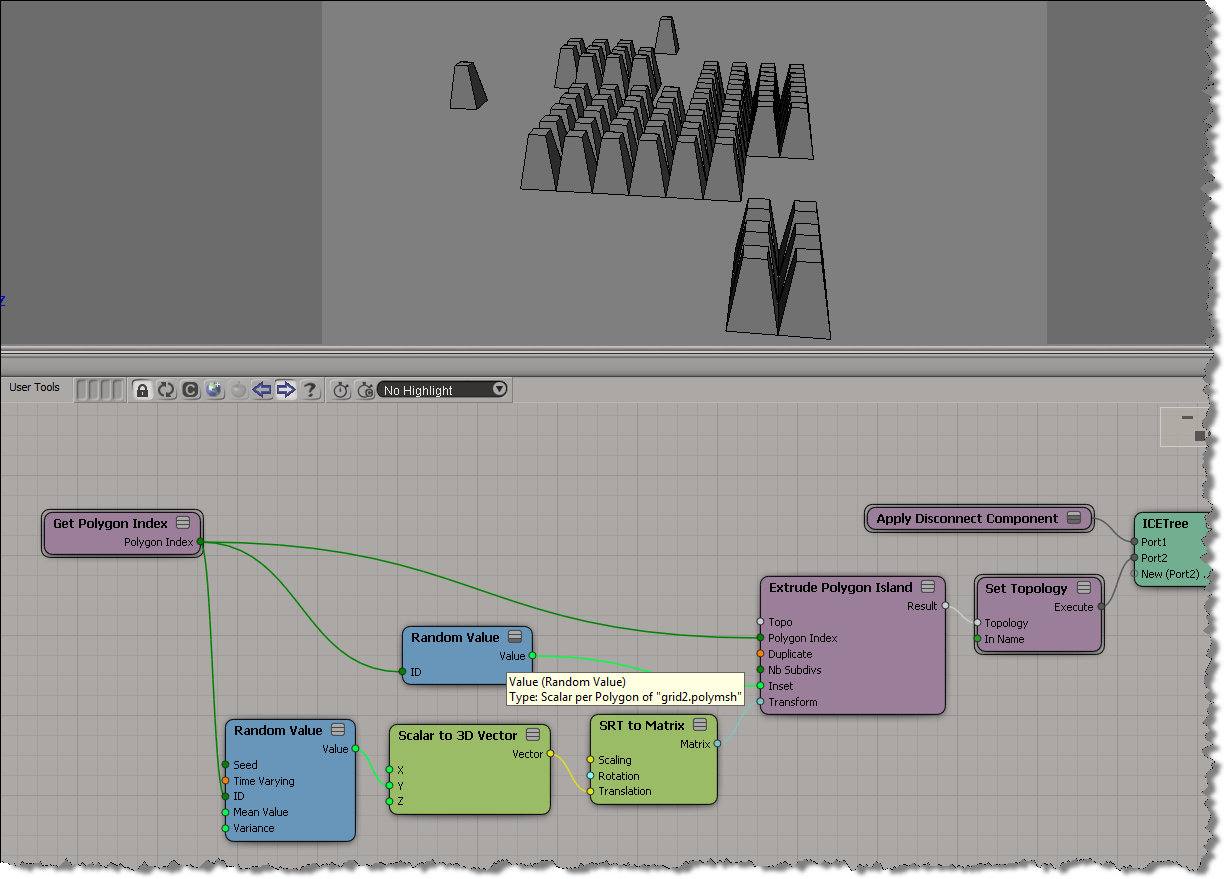Image resolution: width=1224 pixels, height=879 pixels.
Task: Collapse the Get Polygon Index node
Action: (x=183, y=523)
